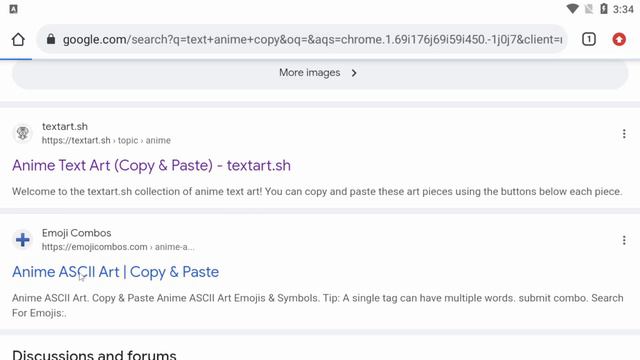This screenshot has height=360, width=640.
Task: Open Anime Text Art (Copy & Paste) link
Action: click(151, 165)
